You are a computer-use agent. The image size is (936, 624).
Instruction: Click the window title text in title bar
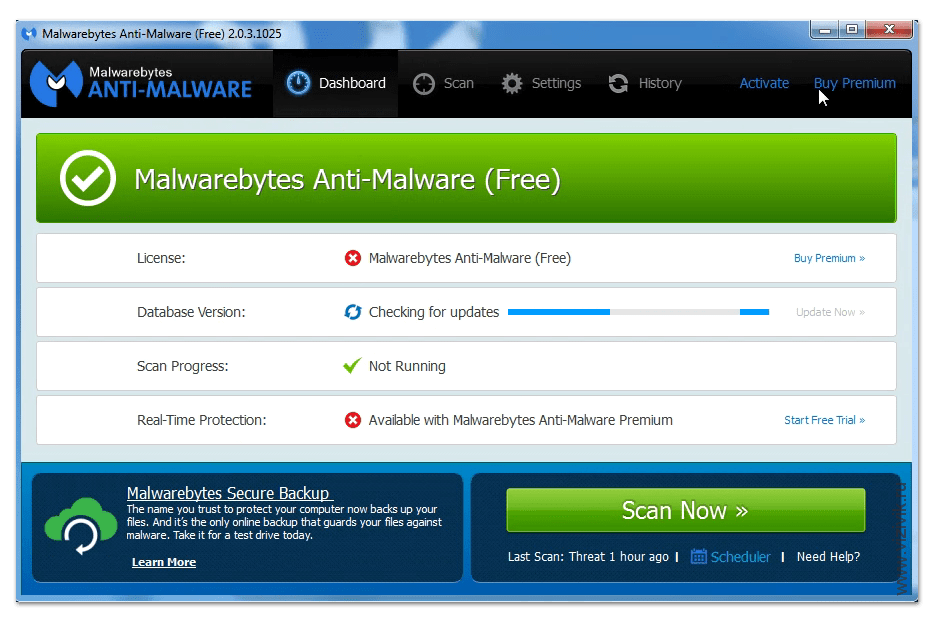(x=162, y=34)
